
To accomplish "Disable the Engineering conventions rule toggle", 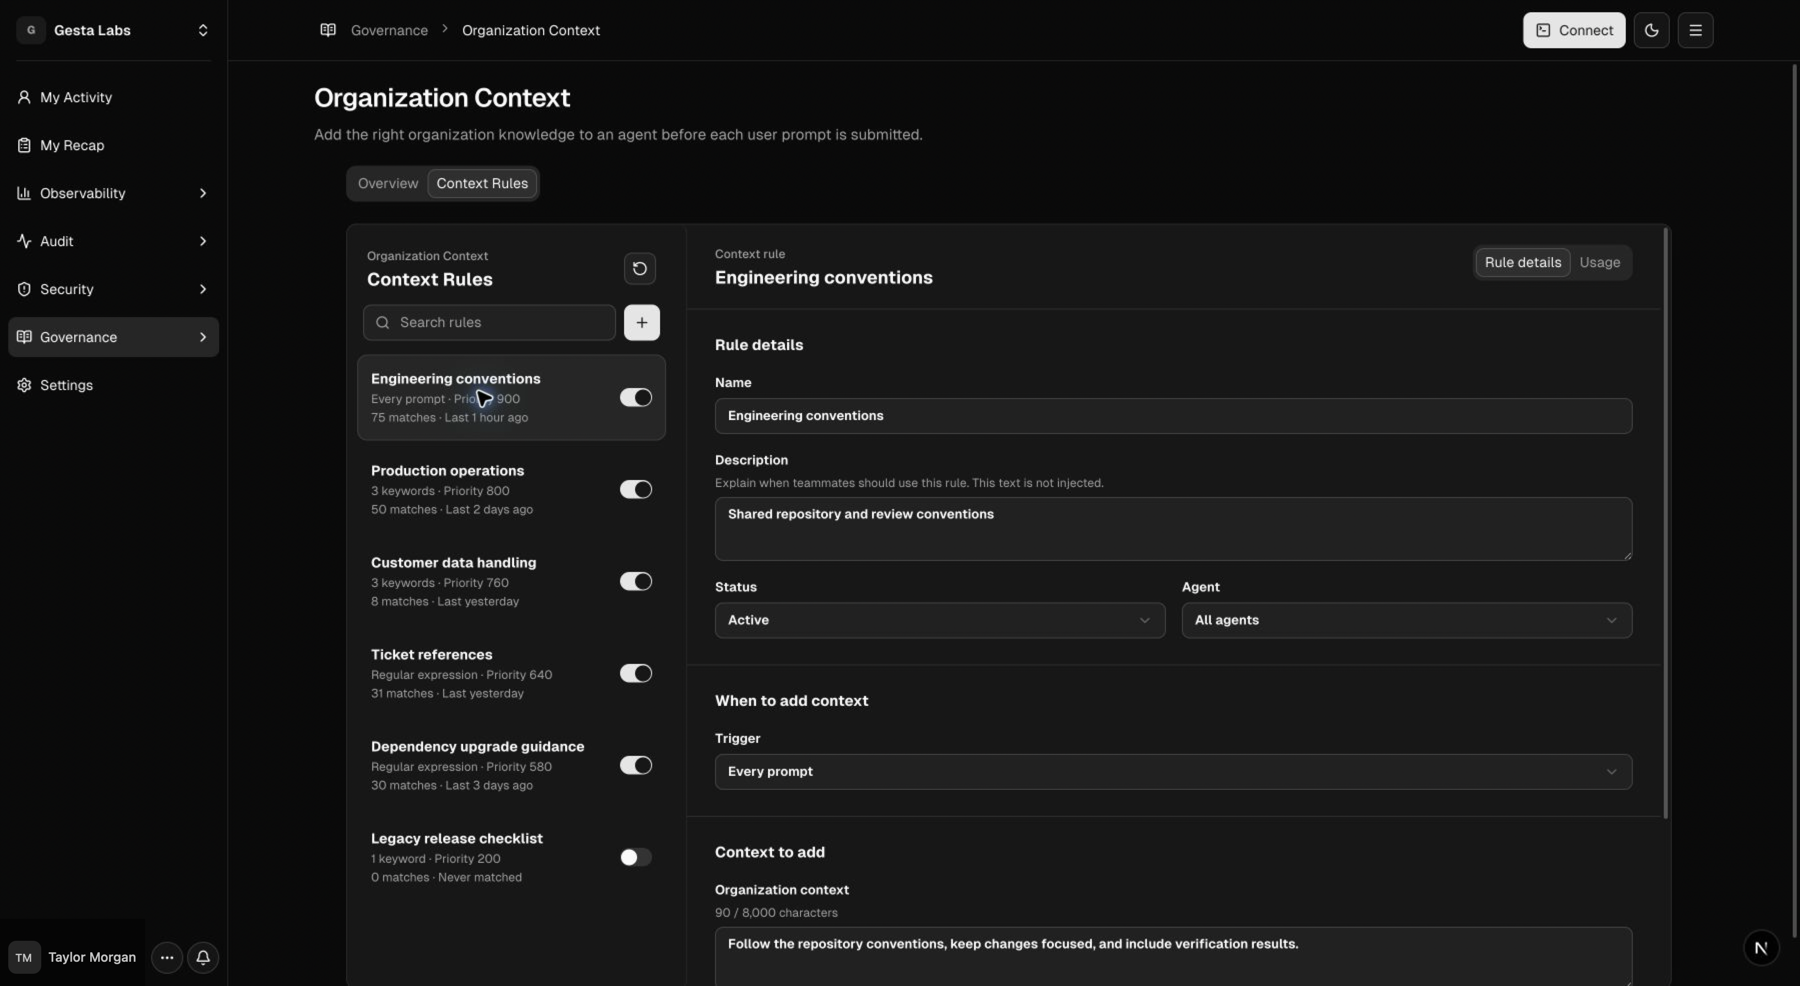I will coord(636,397).
